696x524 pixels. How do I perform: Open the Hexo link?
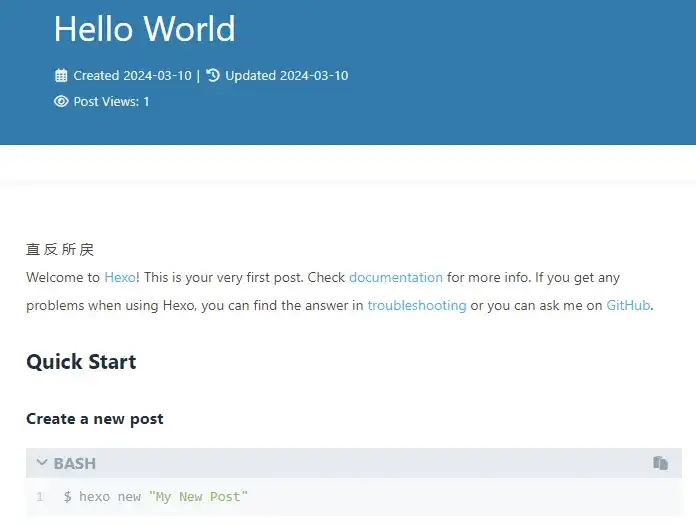point(119,278)
